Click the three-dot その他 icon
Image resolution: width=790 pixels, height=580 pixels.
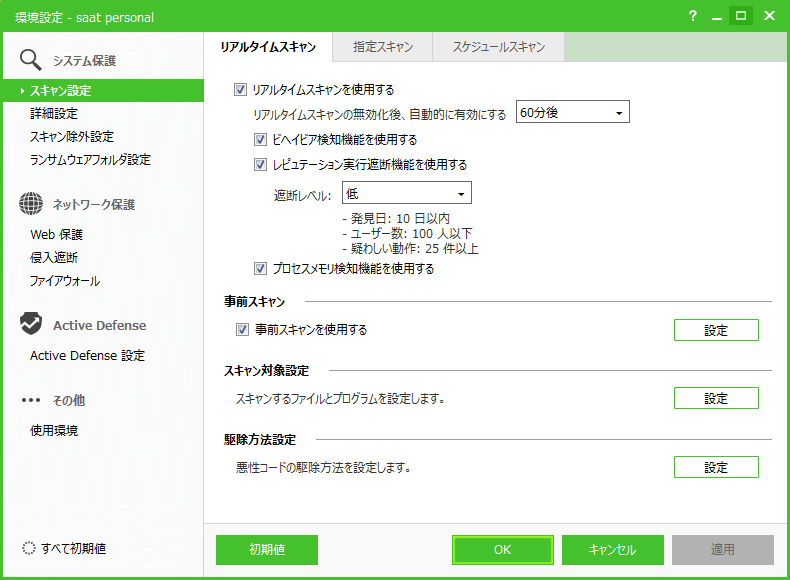[31, 400]
